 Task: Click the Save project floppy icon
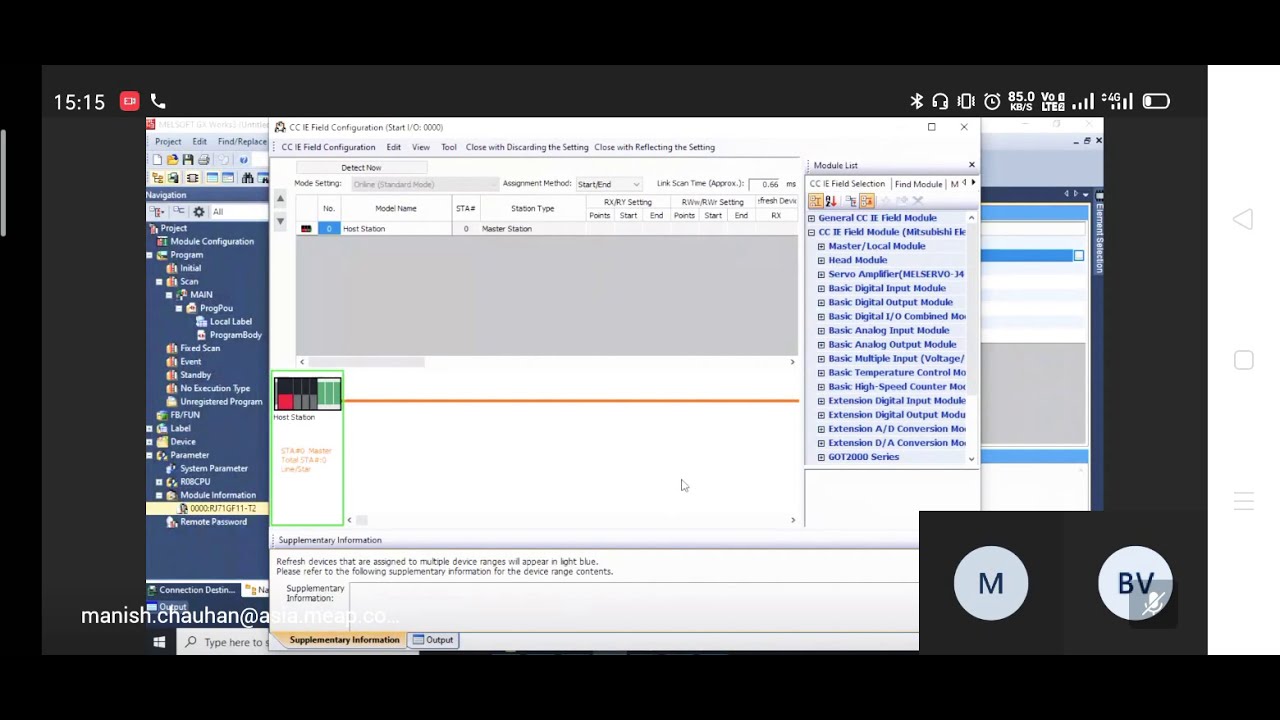[x=187, y=160]
